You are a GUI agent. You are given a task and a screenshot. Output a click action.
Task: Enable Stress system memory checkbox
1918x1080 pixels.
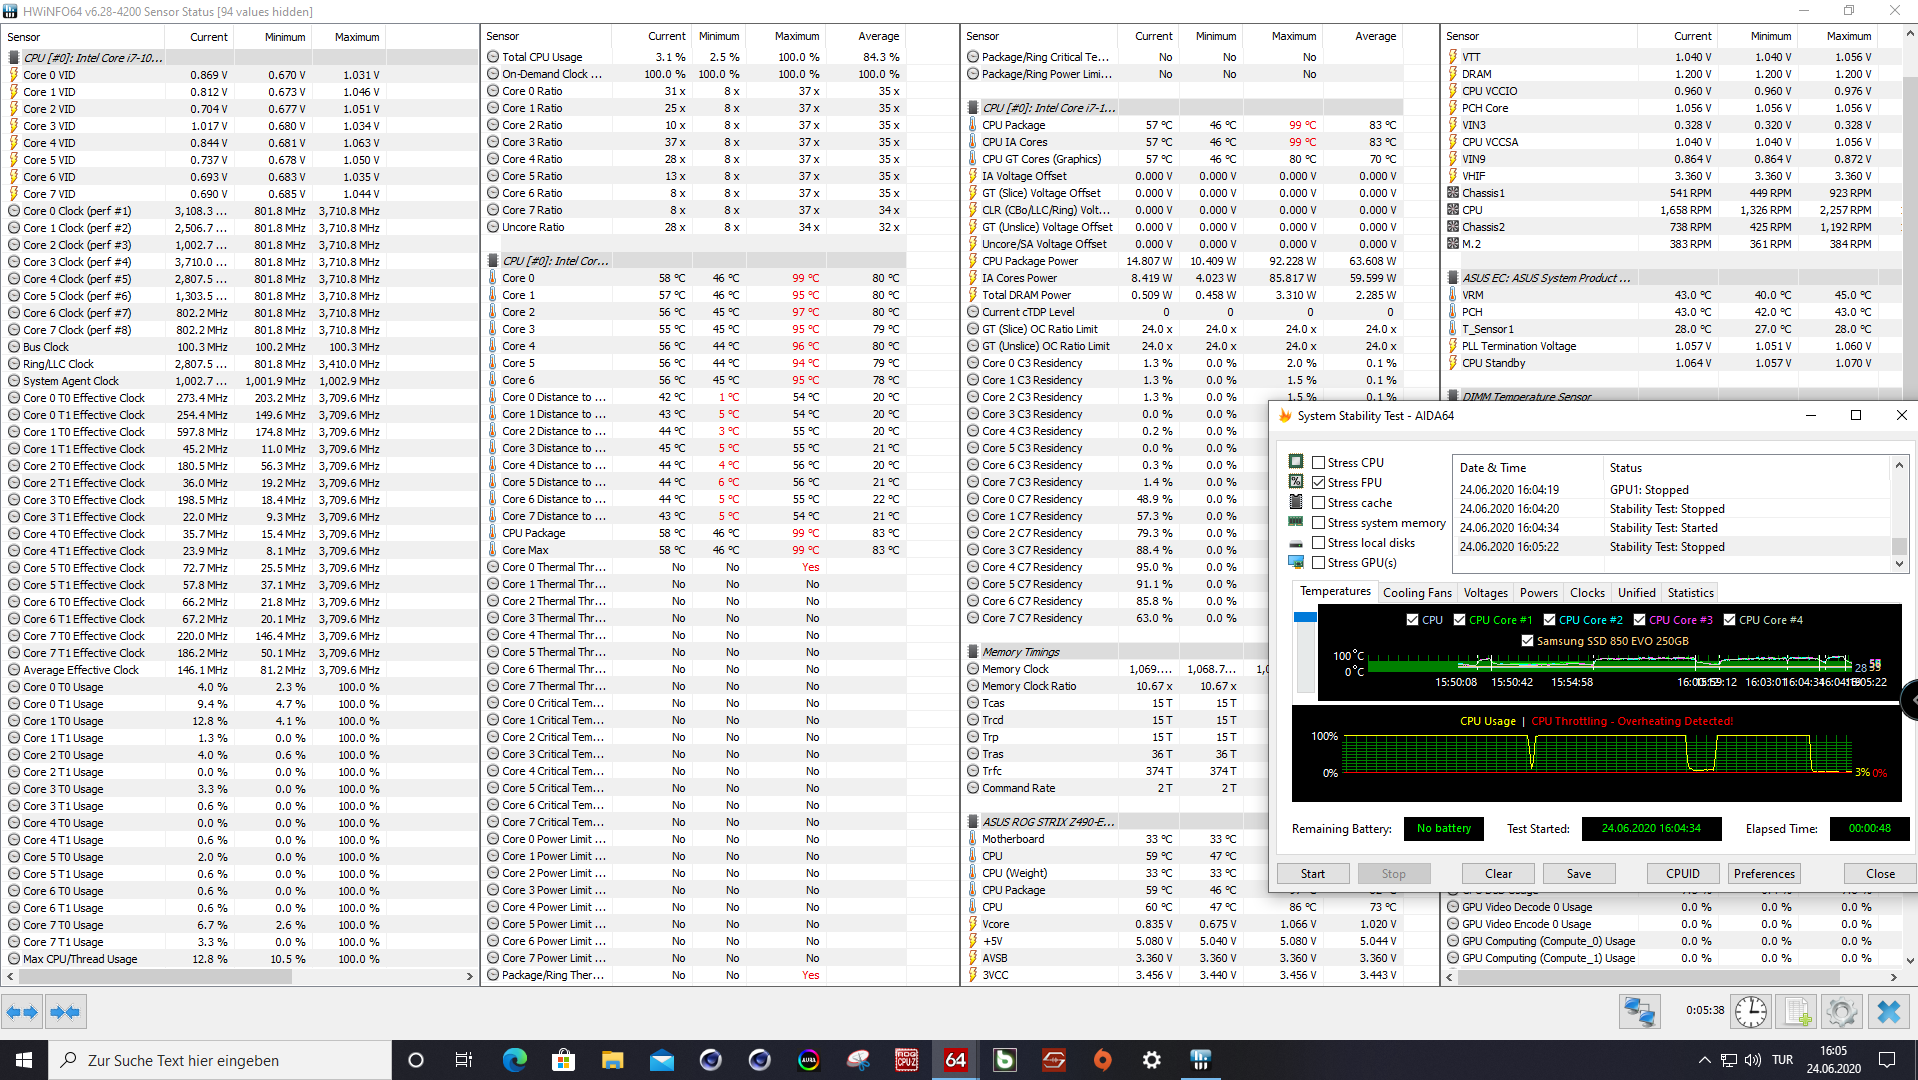[x=1319, y=522]
